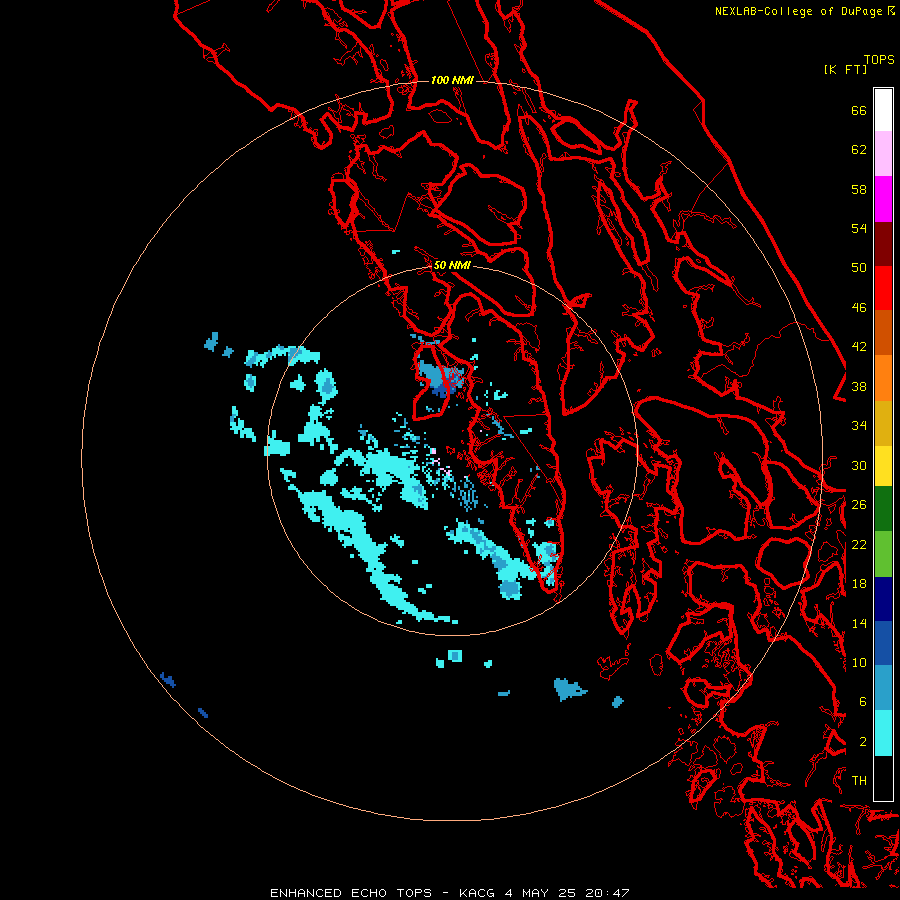
Task: Select the light green 26 kft legend swatch
Action: [x=883, y=554]
